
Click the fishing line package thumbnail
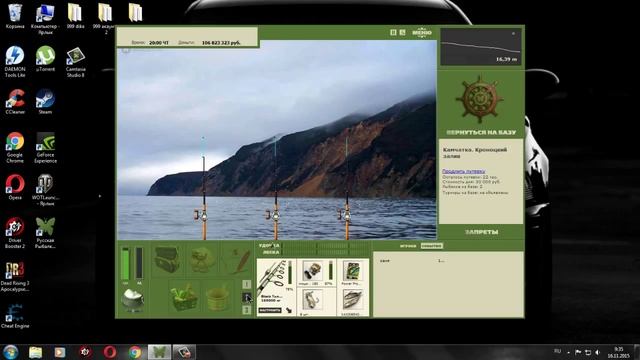(352, 271)
